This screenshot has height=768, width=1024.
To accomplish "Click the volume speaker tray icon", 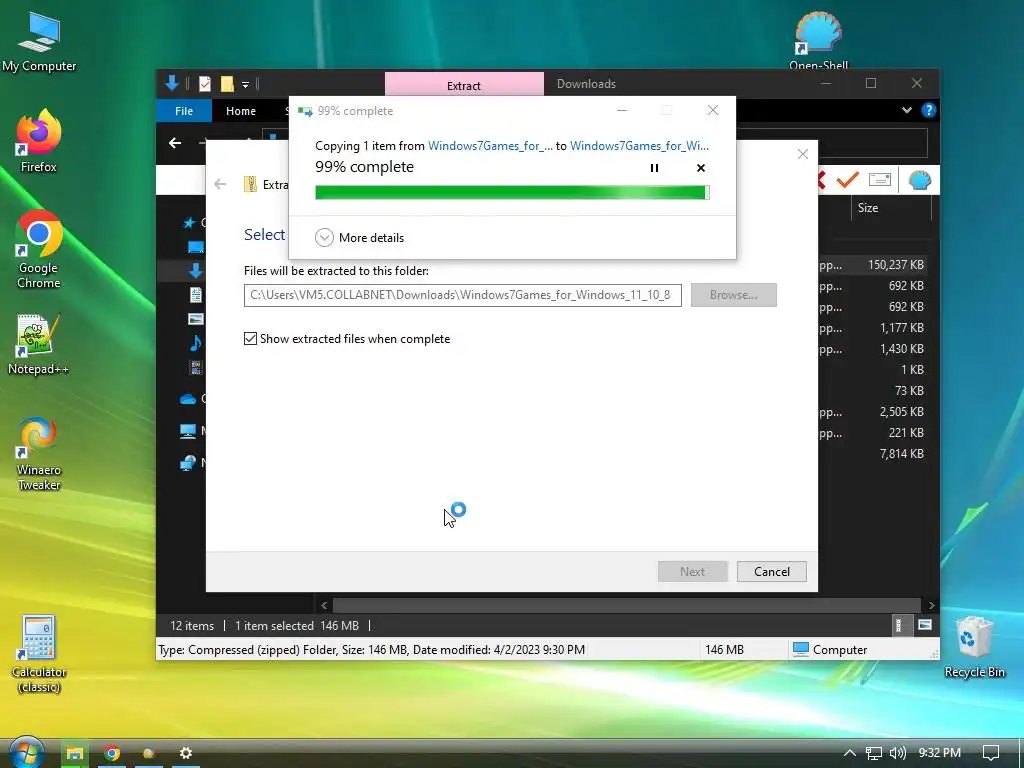I will coord(897,753).
